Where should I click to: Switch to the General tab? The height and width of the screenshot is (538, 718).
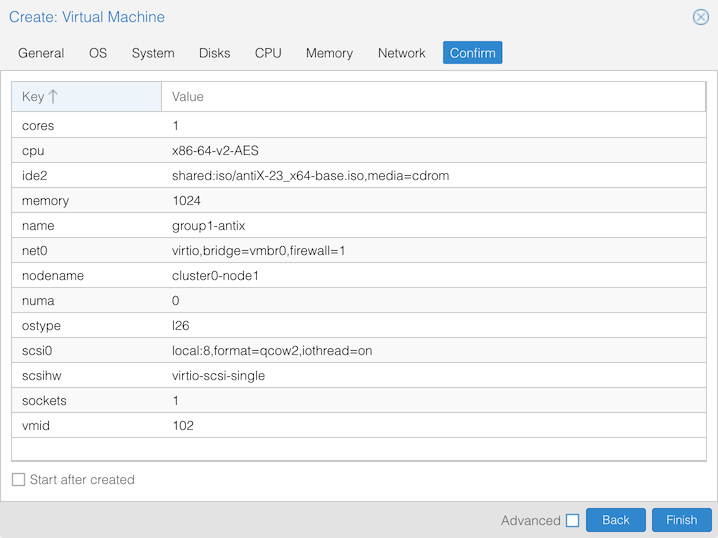coord(41,53)
